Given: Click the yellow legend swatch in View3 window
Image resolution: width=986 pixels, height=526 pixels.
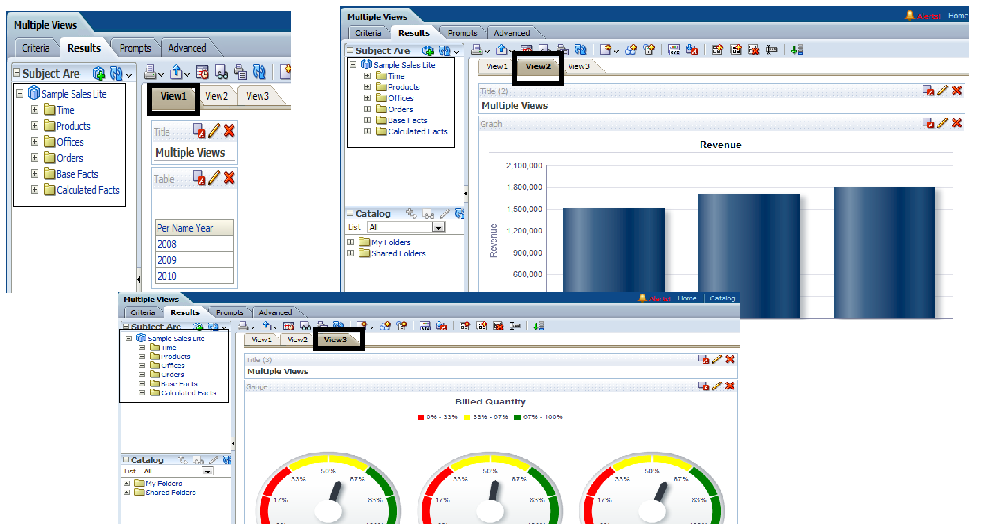Looking at the screenshot, I should (468, 417).
